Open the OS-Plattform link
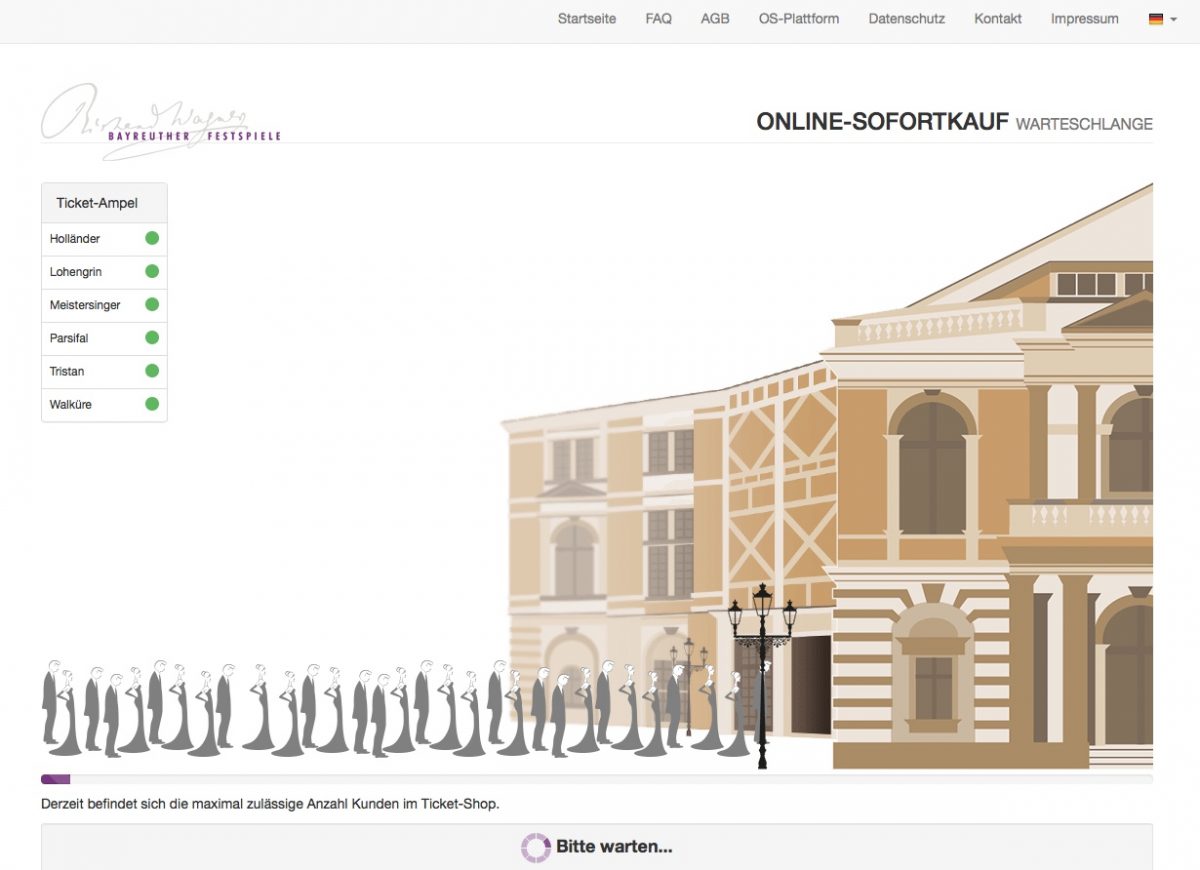The image size is (1200, 870). 799,18
